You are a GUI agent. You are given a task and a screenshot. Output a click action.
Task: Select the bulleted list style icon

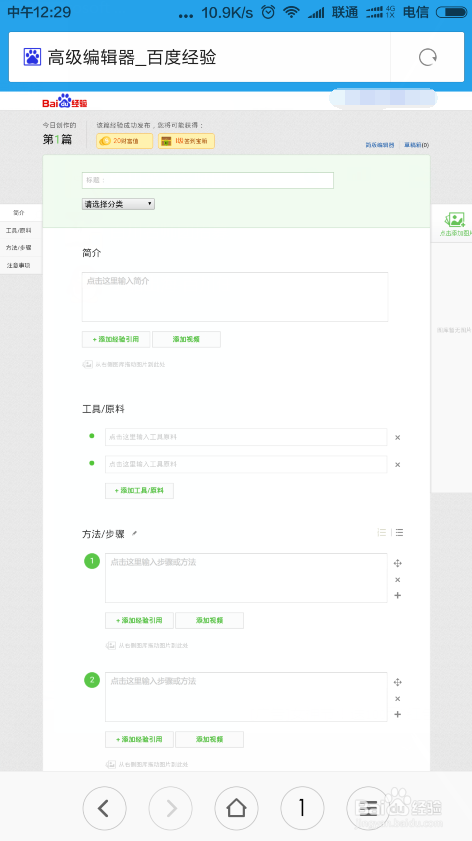tap(399, 533)
